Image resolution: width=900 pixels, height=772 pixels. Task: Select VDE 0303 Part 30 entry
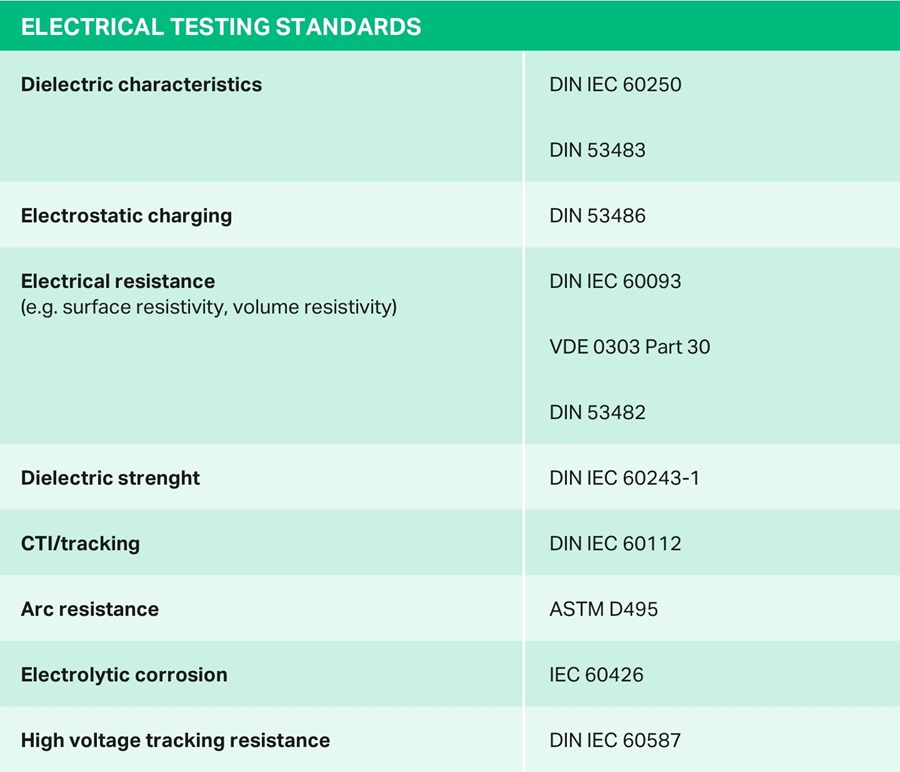(629, 347)
